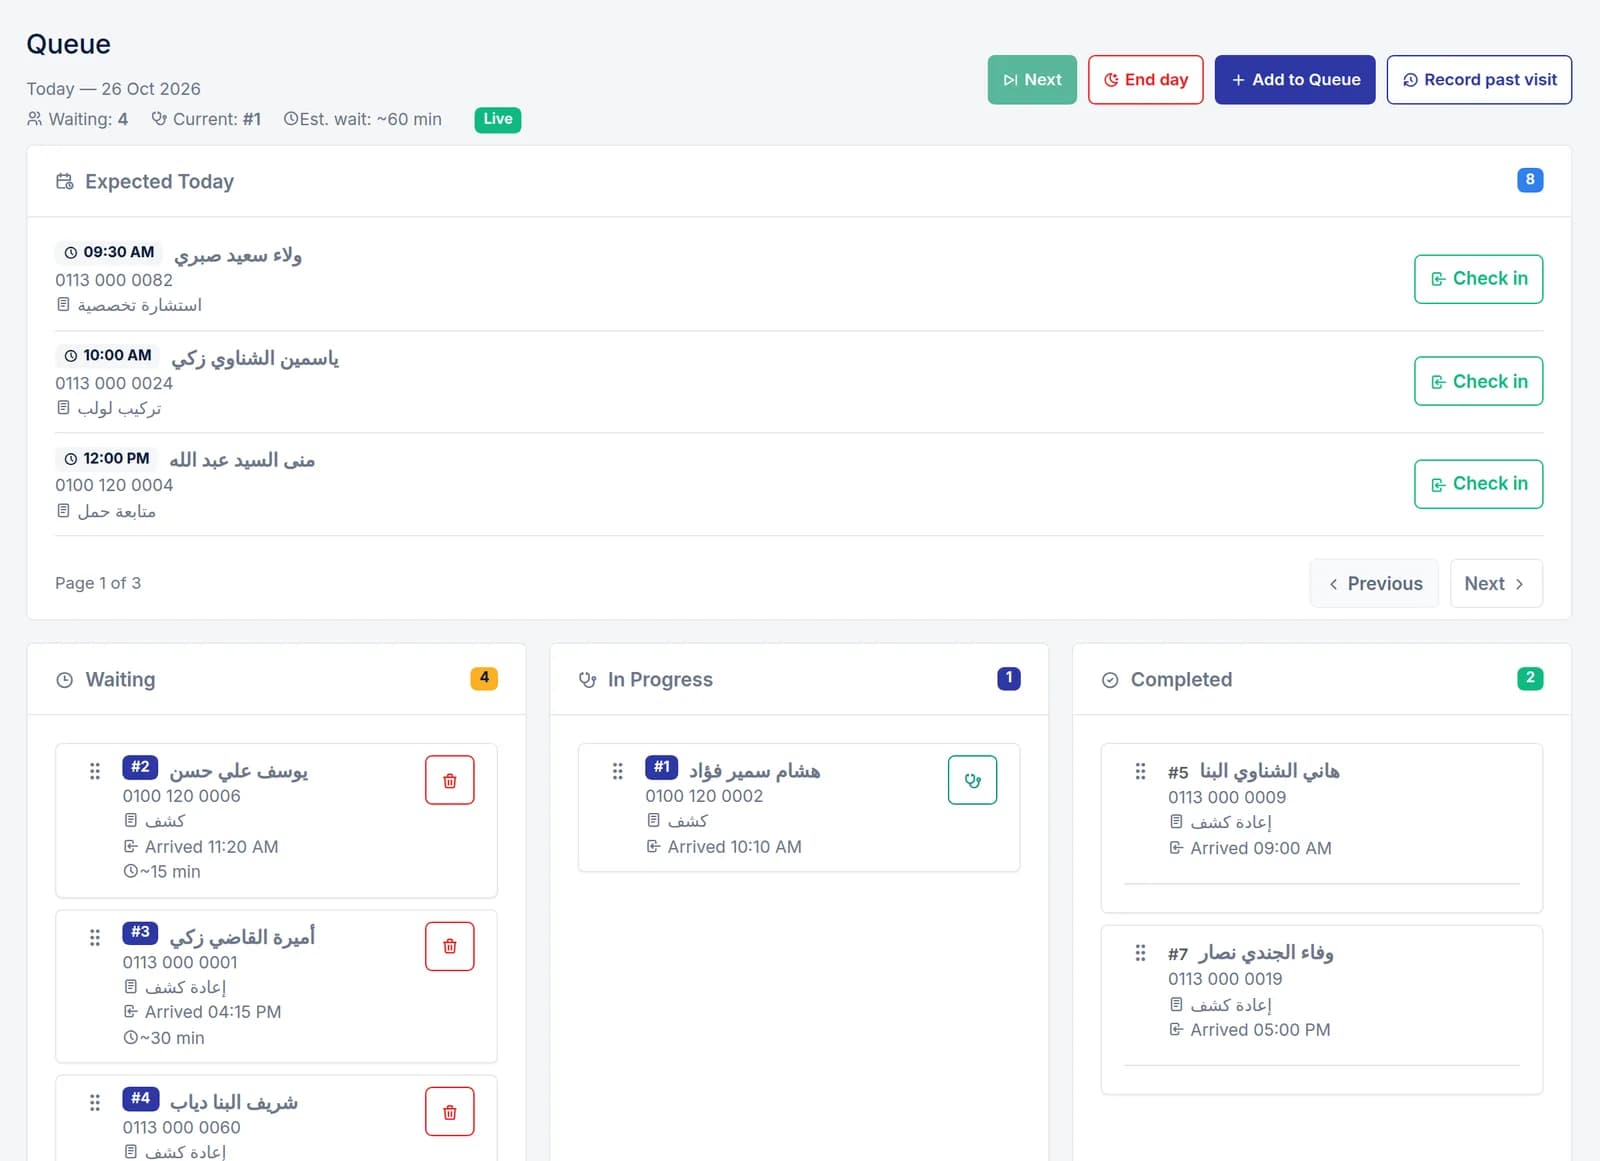Grab the drag handle of waiting entry #2
The height and width of the screenshot is (1161, 1600).
(95, 771)
